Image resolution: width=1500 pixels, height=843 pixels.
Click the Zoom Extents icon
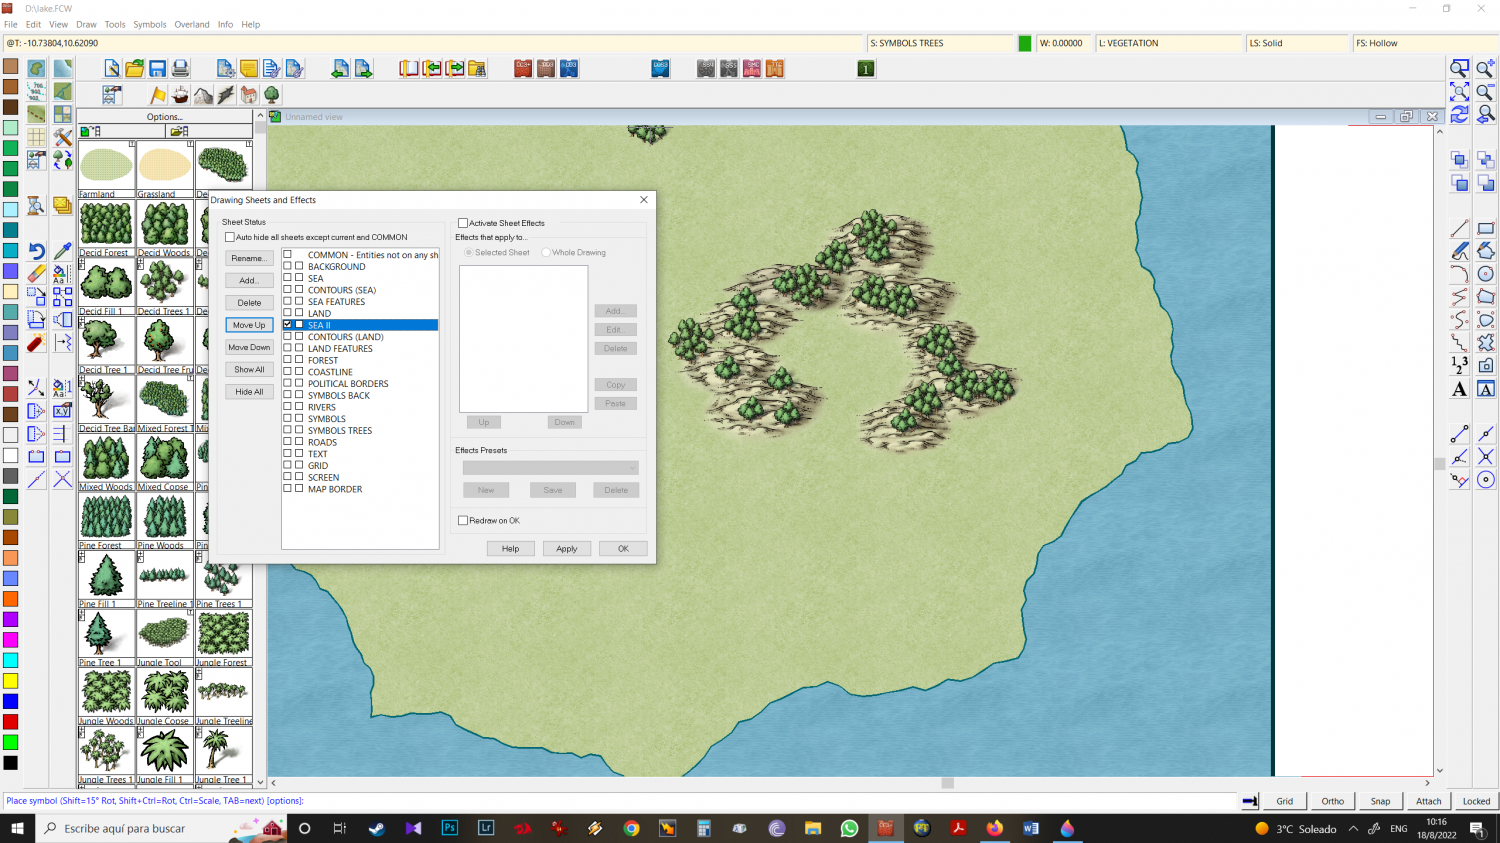1460,91
